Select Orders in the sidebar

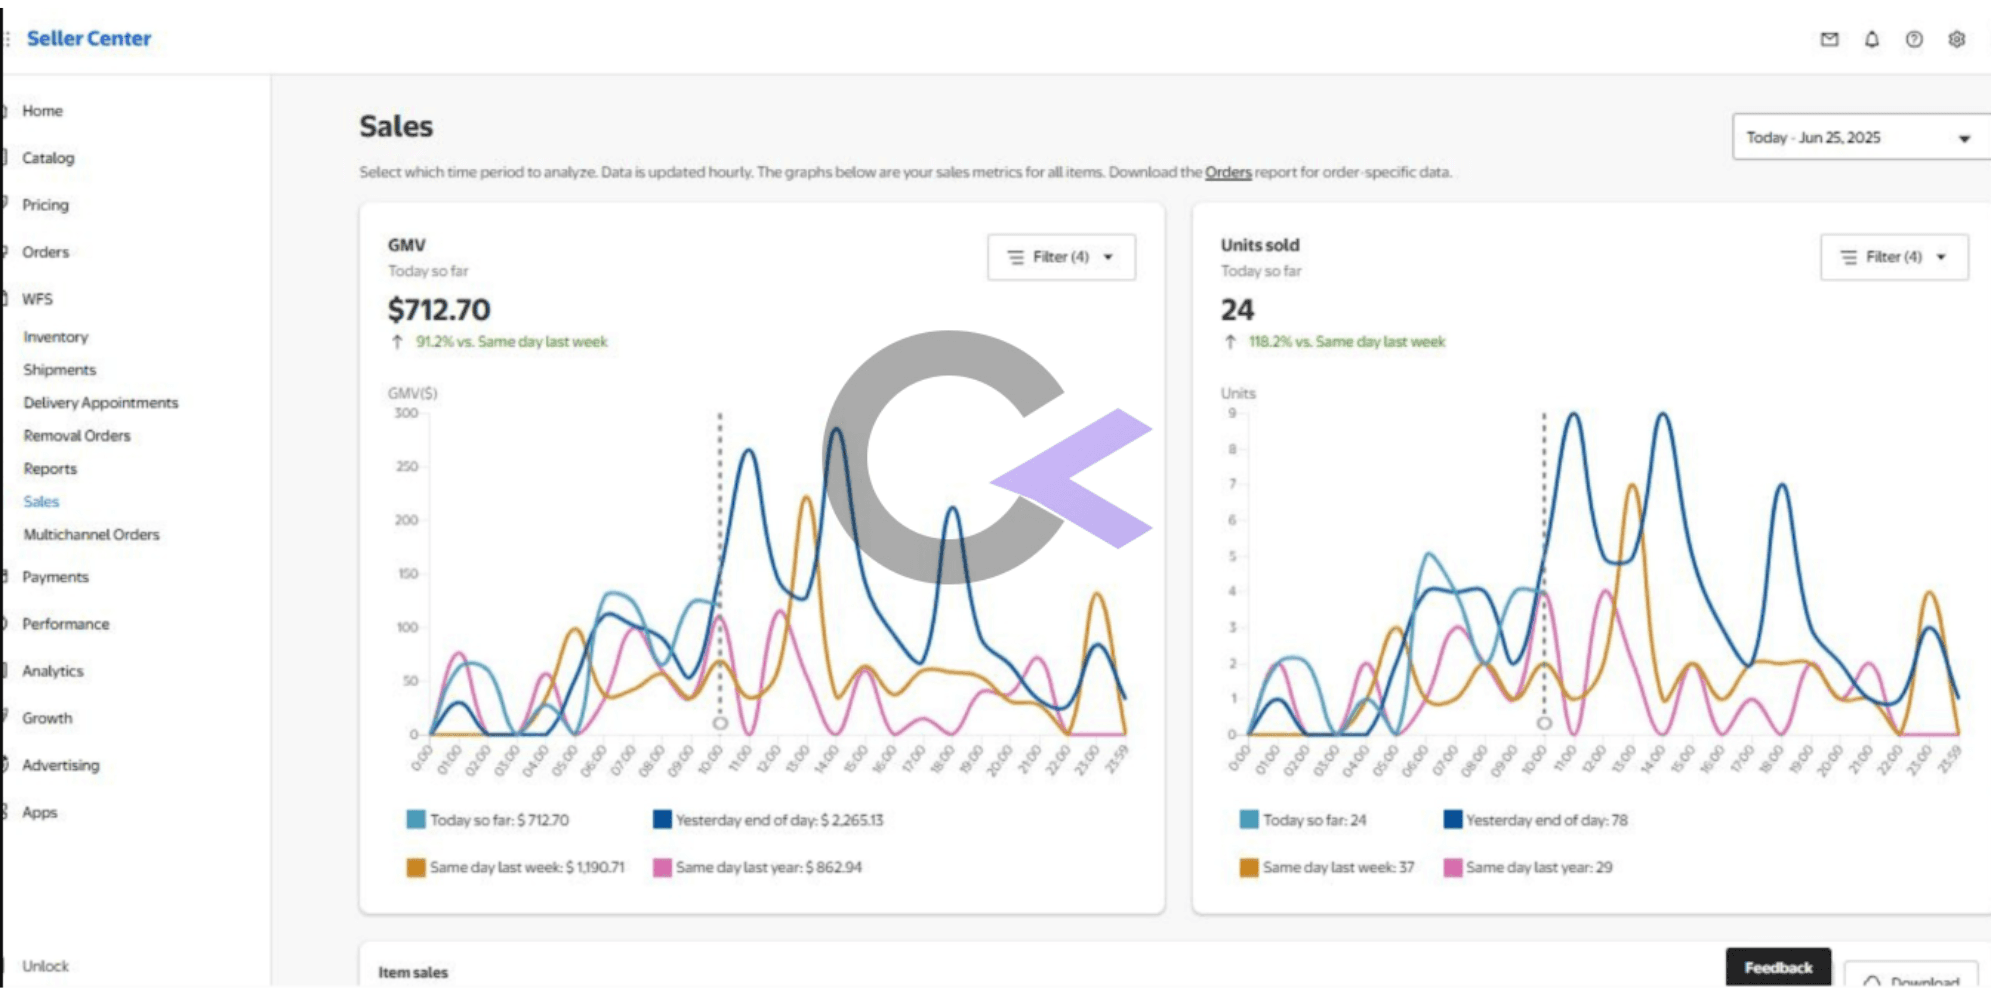[46, 252]
